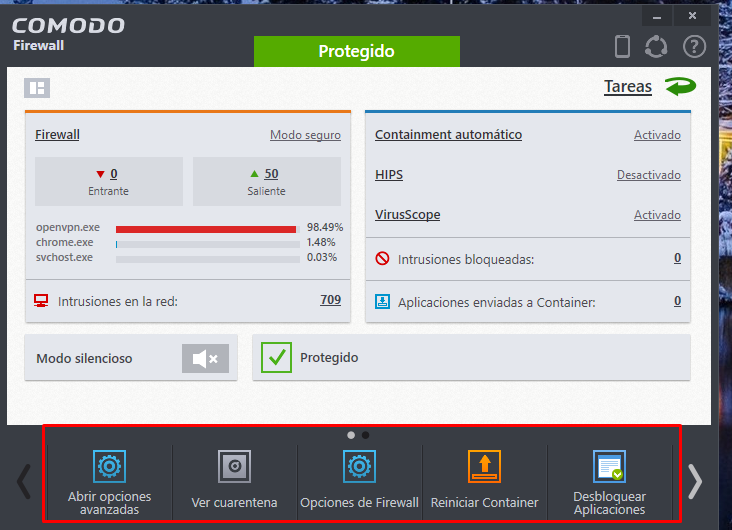732x530 pixels.
Task: Open the Tareas link
Action: (x=627, y=87)
